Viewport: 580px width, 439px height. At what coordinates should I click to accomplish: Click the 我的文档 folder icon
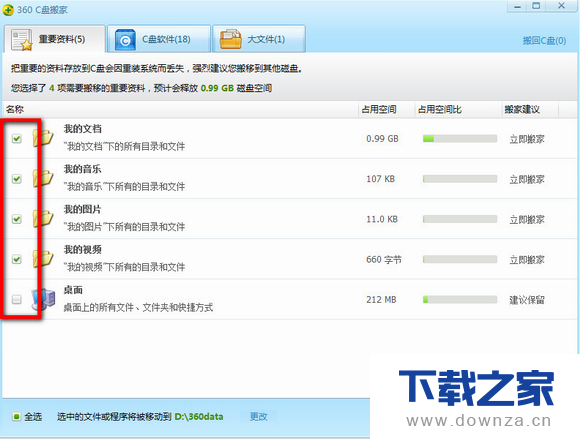(x=44, y=138)
